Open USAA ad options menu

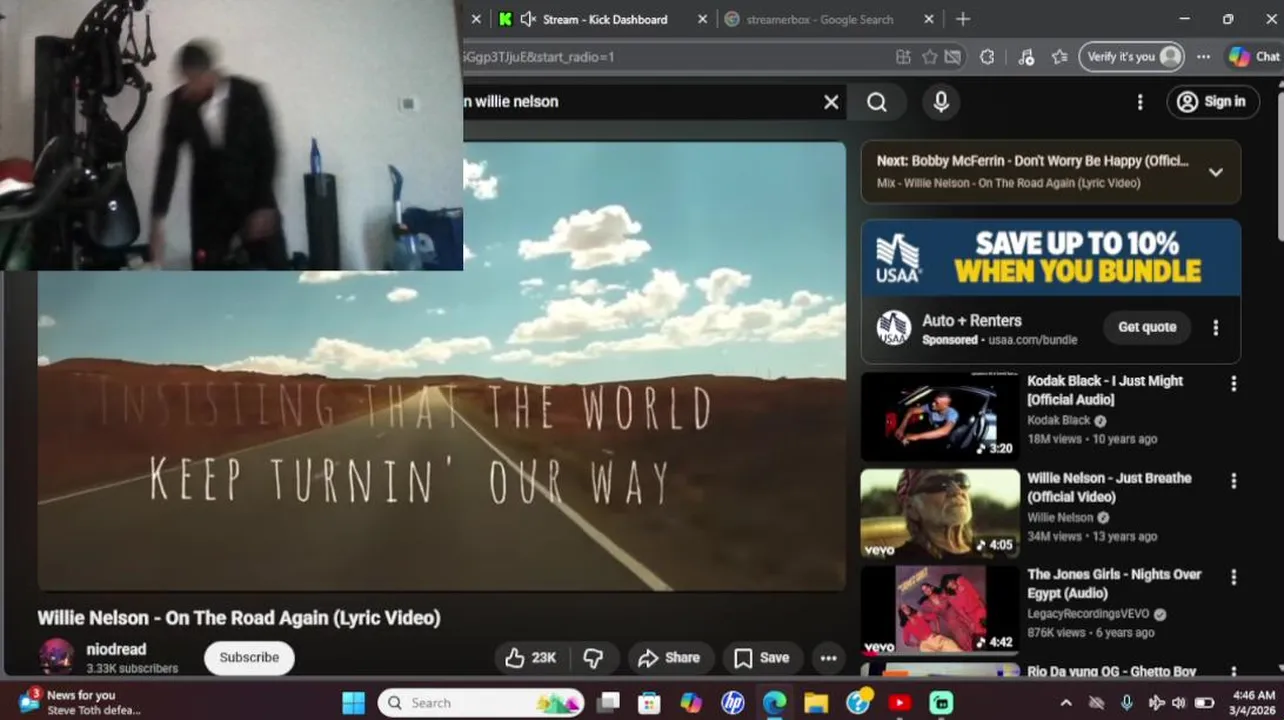(1216, 328)
